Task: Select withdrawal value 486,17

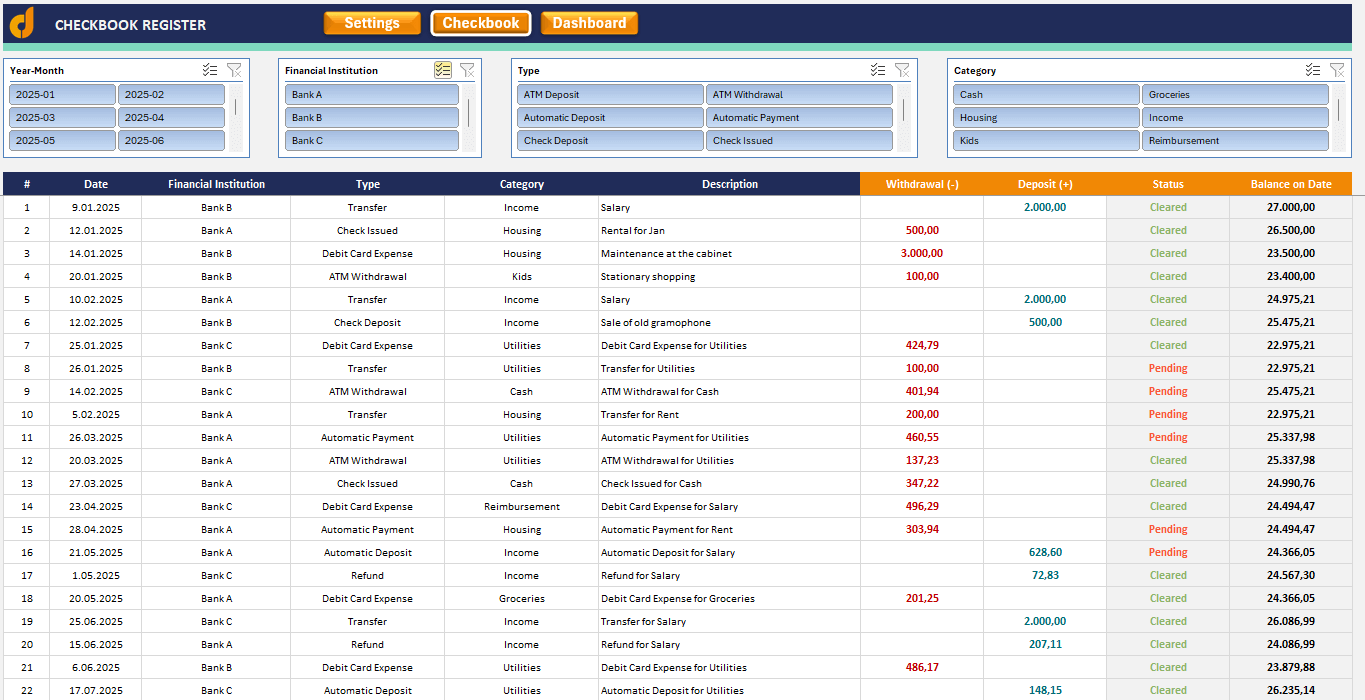Action: pos(922,668)
